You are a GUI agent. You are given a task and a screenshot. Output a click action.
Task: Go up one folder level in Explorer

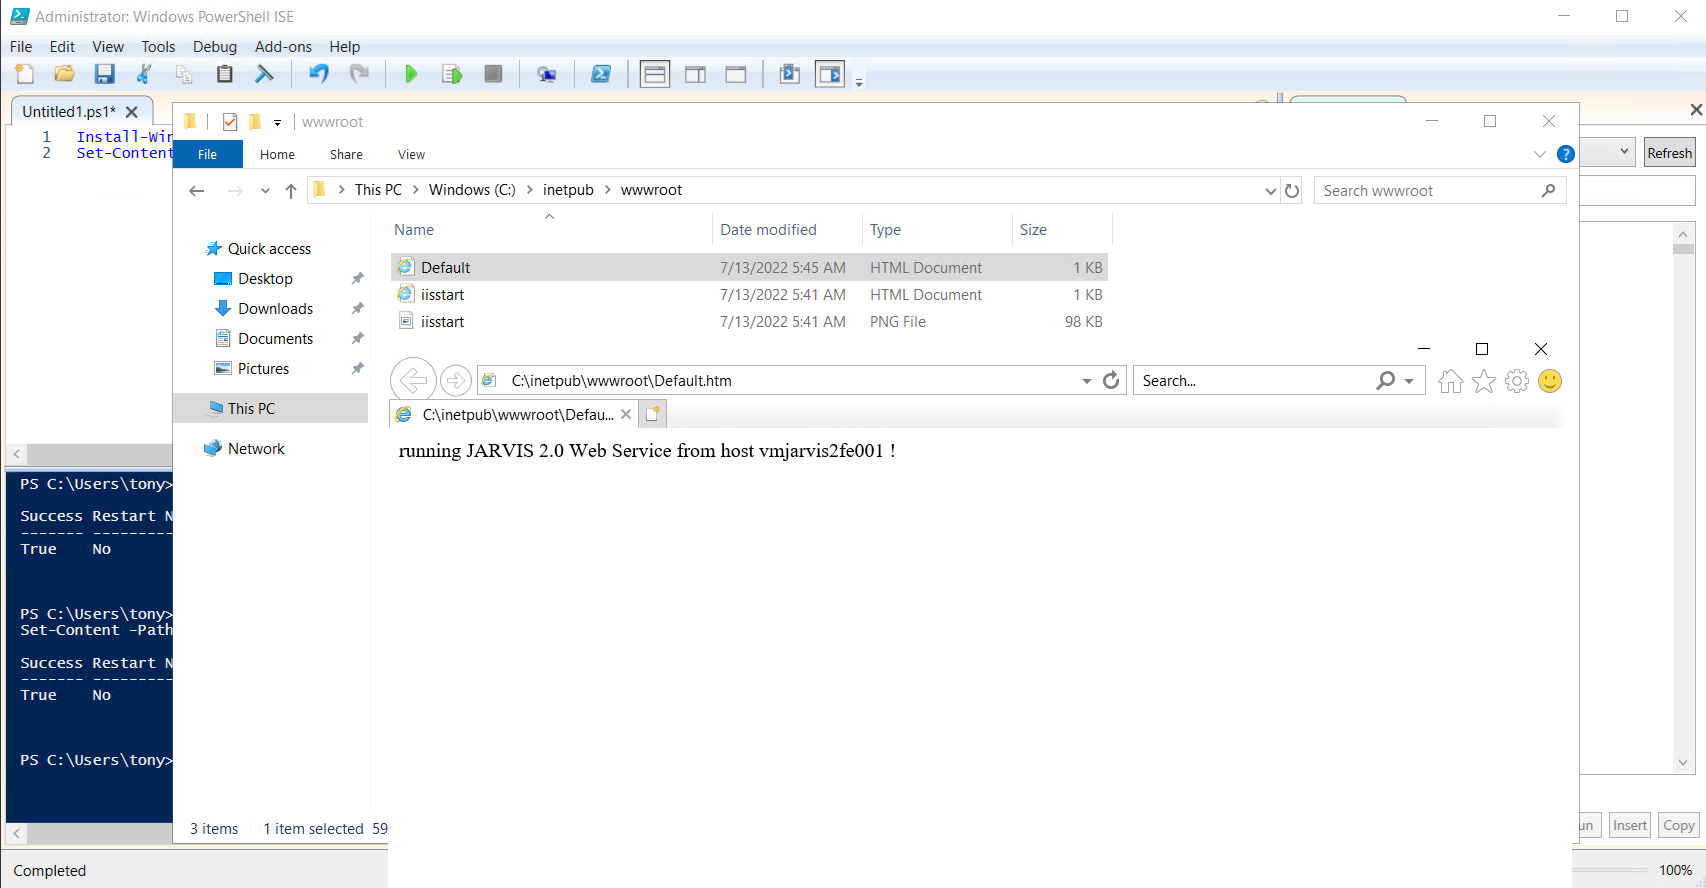[291, 191]
